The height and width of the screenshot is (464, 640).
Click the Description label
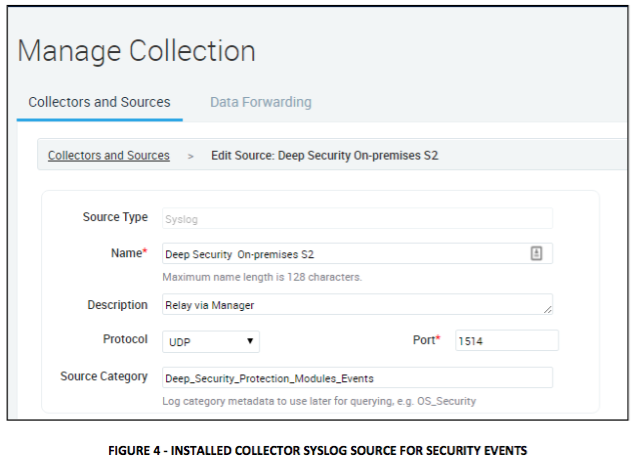click(118, 305)
